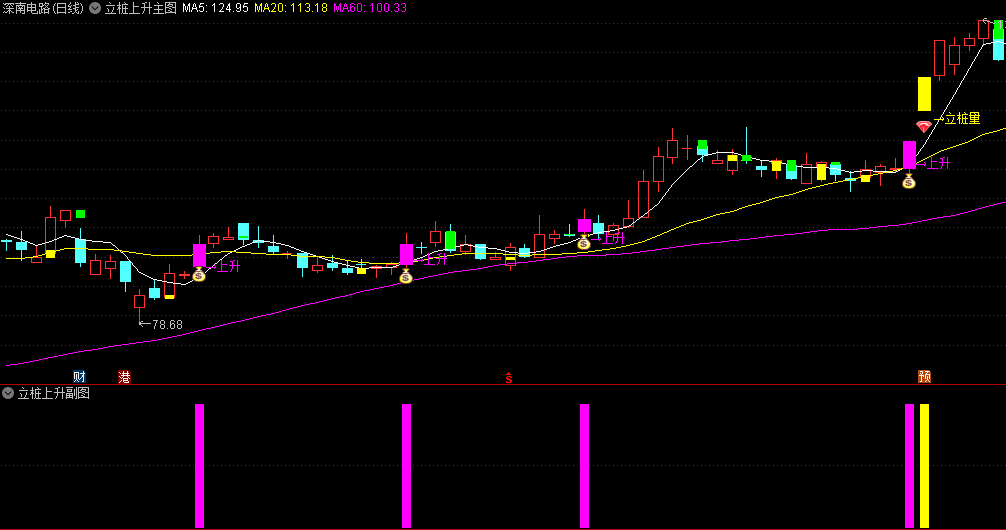The image size is (1006, 530).
Task: Click the 财 financial info icon
Action: click(79, 377)
